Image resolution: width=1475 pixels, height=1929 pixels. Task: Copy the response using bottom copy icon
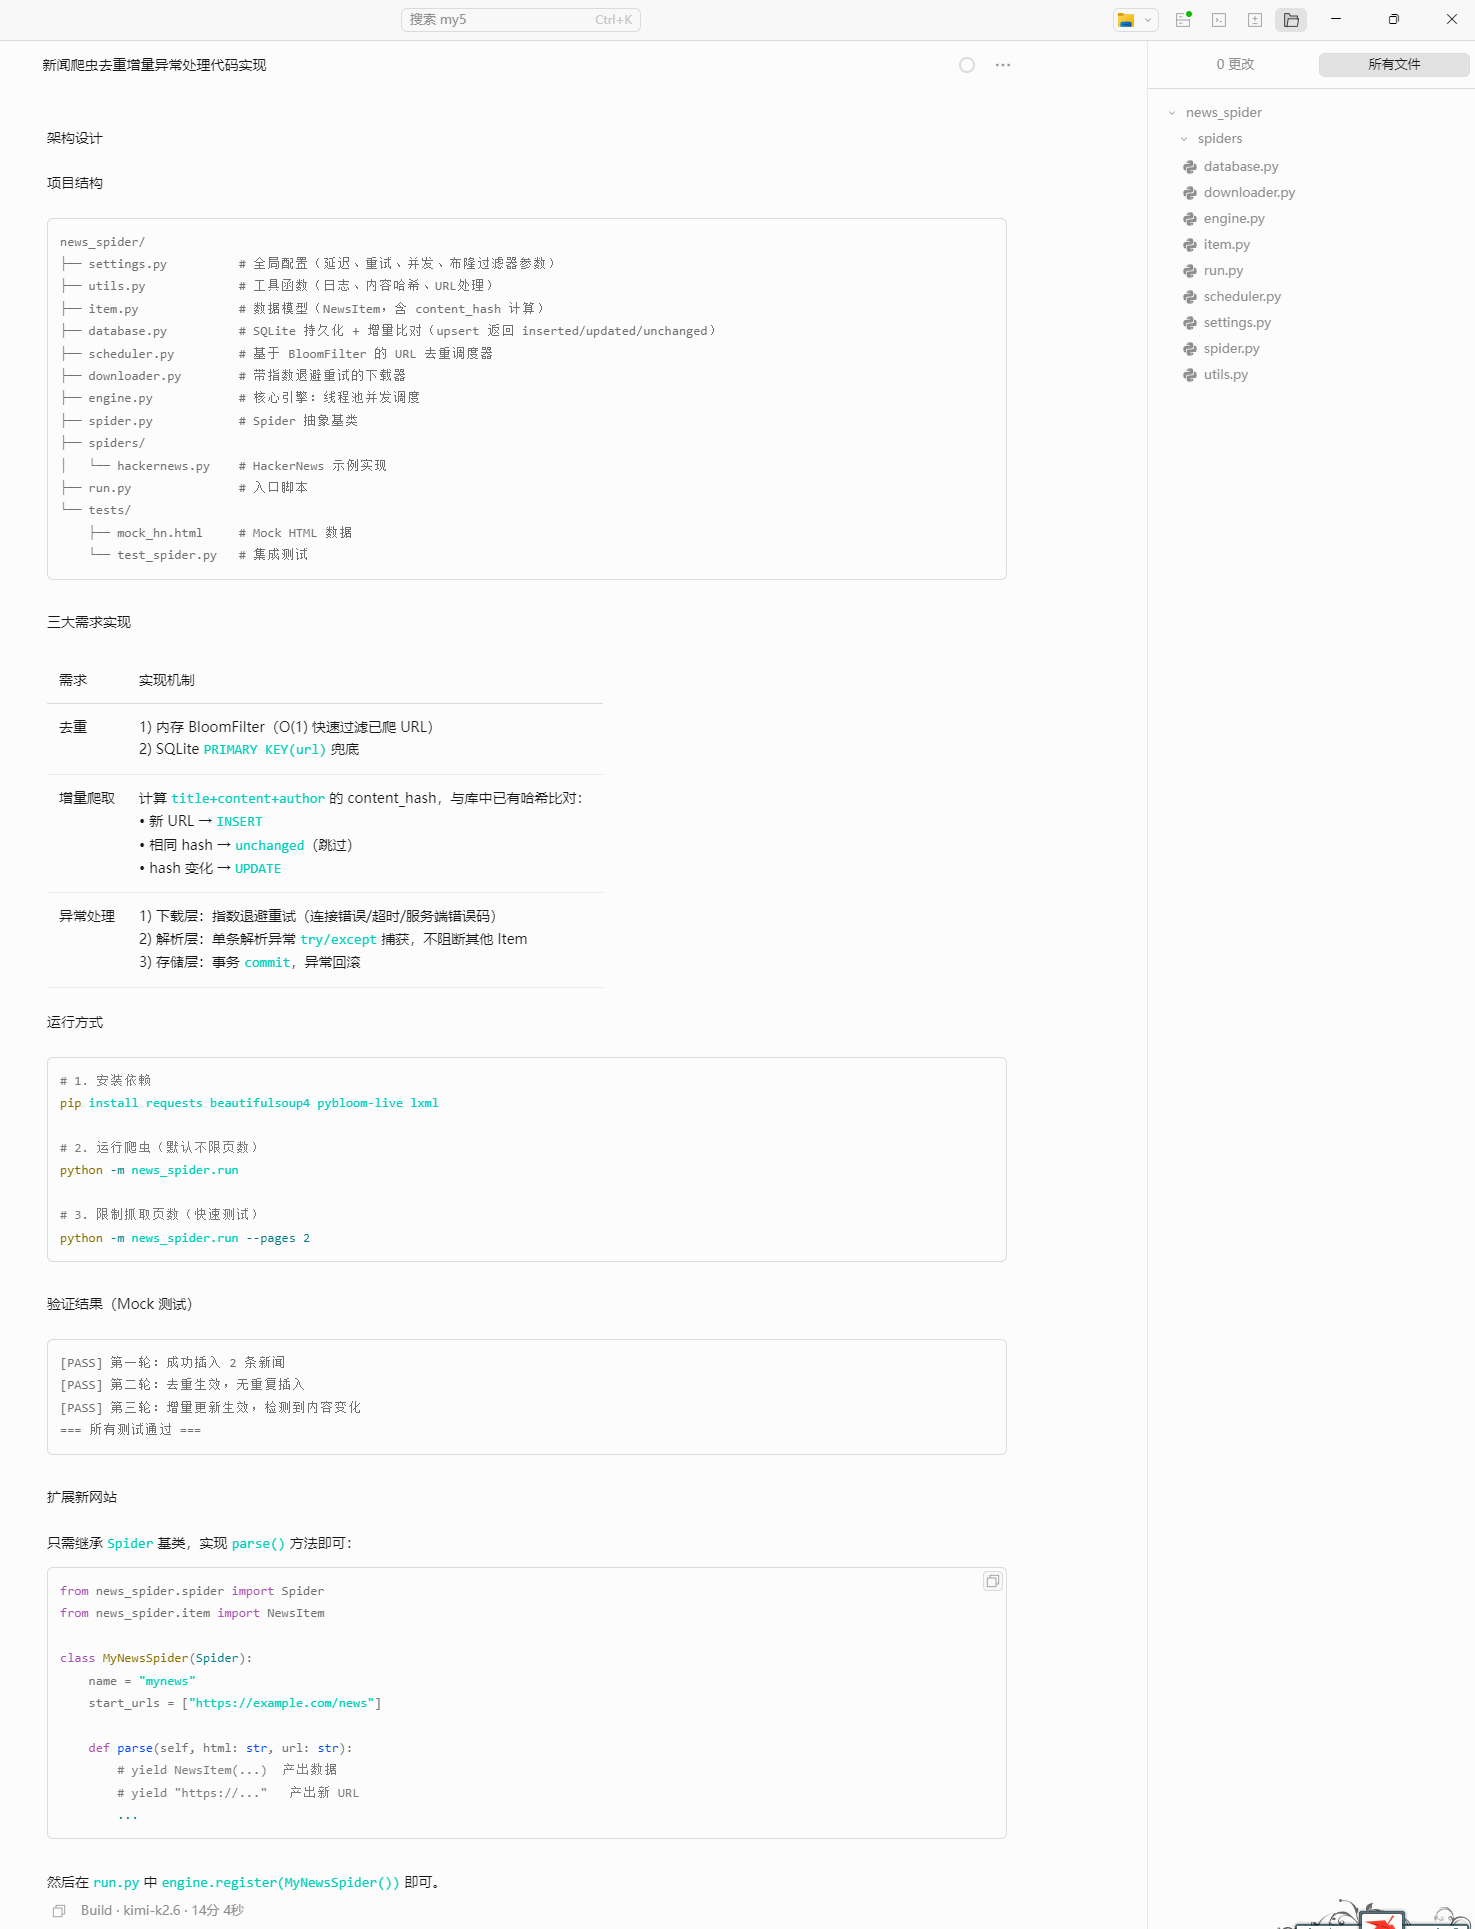(59, 1911)
